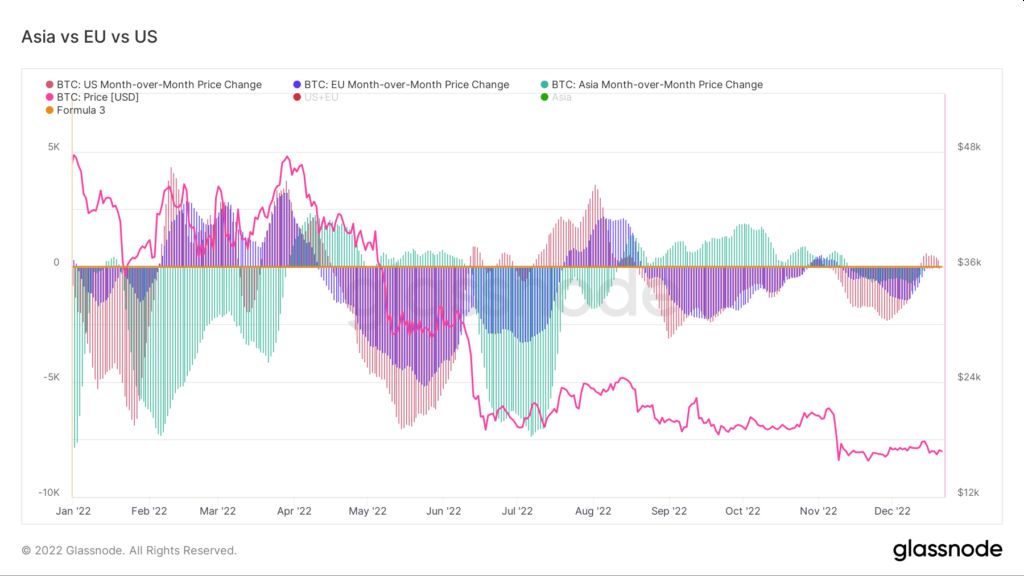The width and height of the screenshot is (1024, 576).
Task: Click the green Asia legend dot
Action: tap(545, 97)
